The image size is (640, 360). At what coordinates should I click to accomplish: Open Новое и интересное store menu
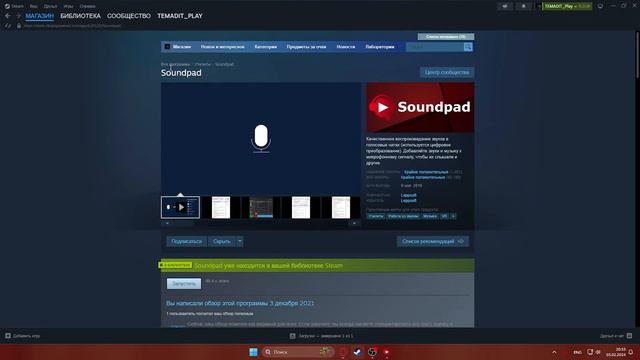(222, 47)
